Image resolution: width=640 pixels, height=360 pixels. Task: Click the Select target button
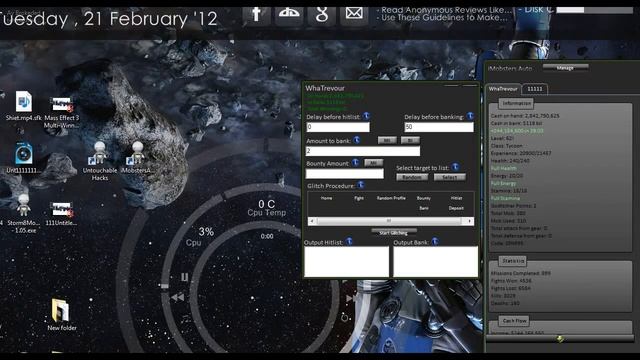coord(449,177)
